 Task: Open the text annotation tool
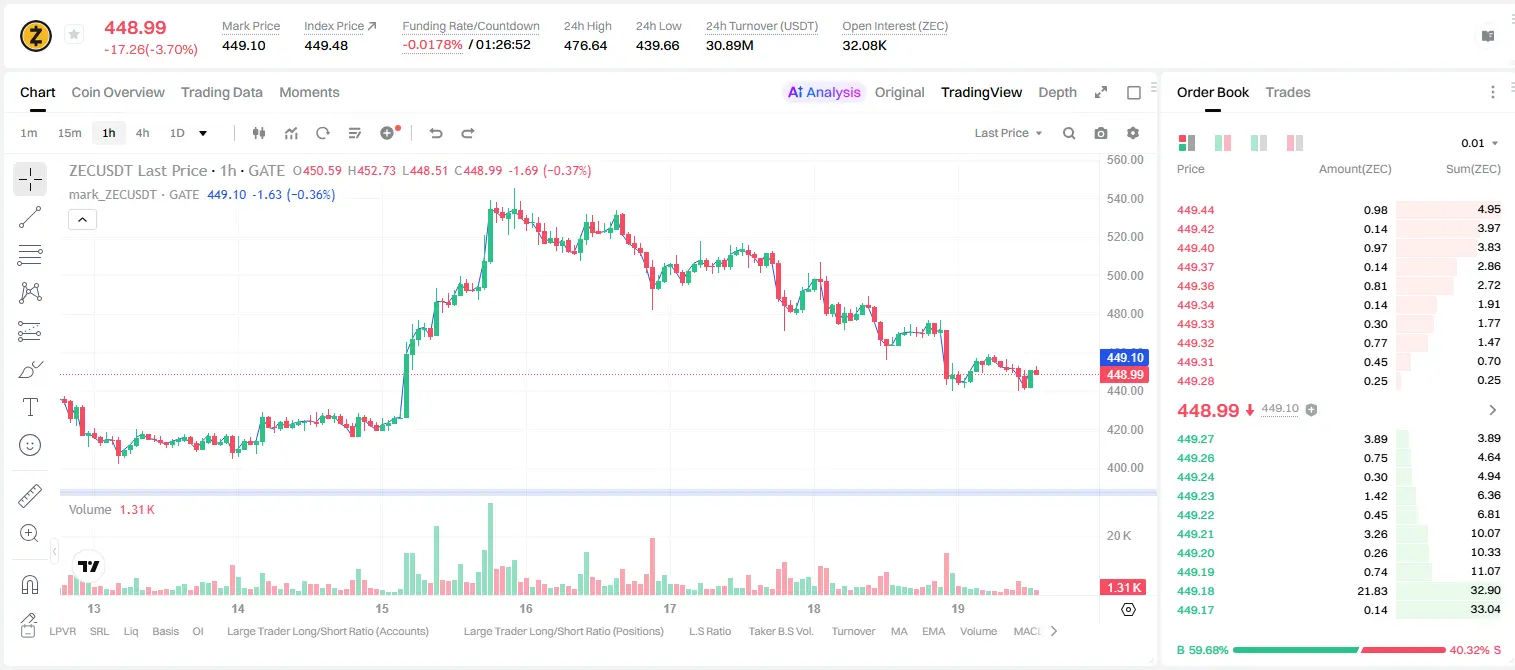30,407
